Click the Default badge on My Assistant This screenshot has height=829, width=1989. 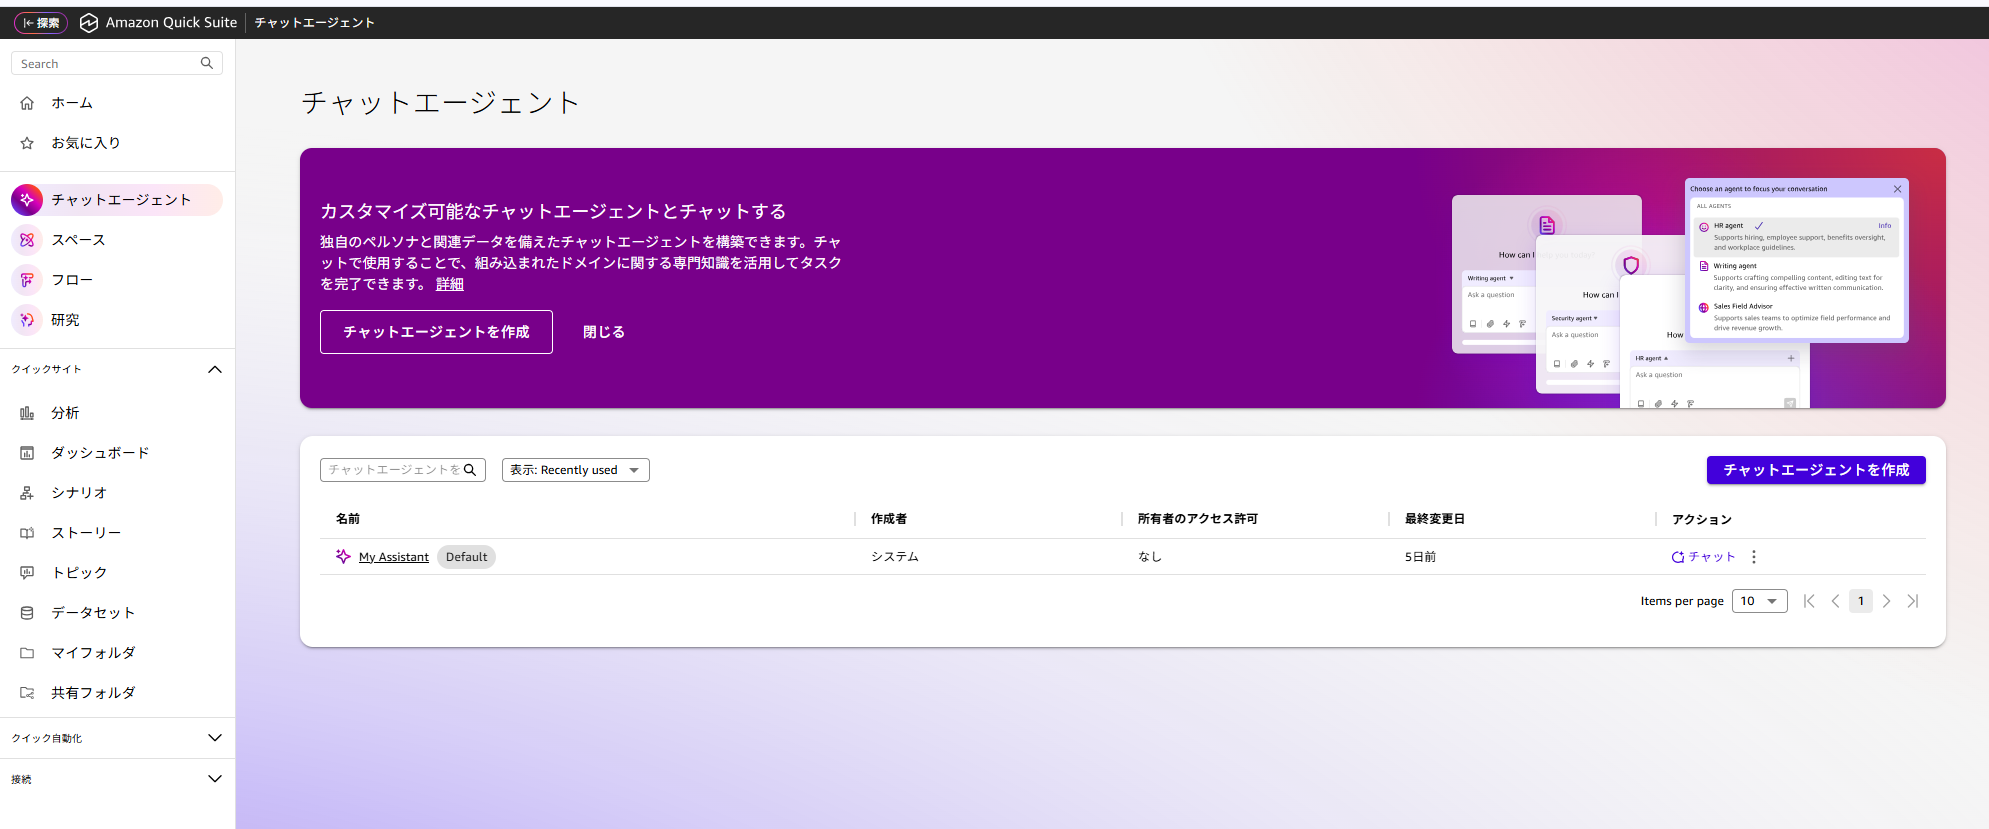click(x=467, y=557)
